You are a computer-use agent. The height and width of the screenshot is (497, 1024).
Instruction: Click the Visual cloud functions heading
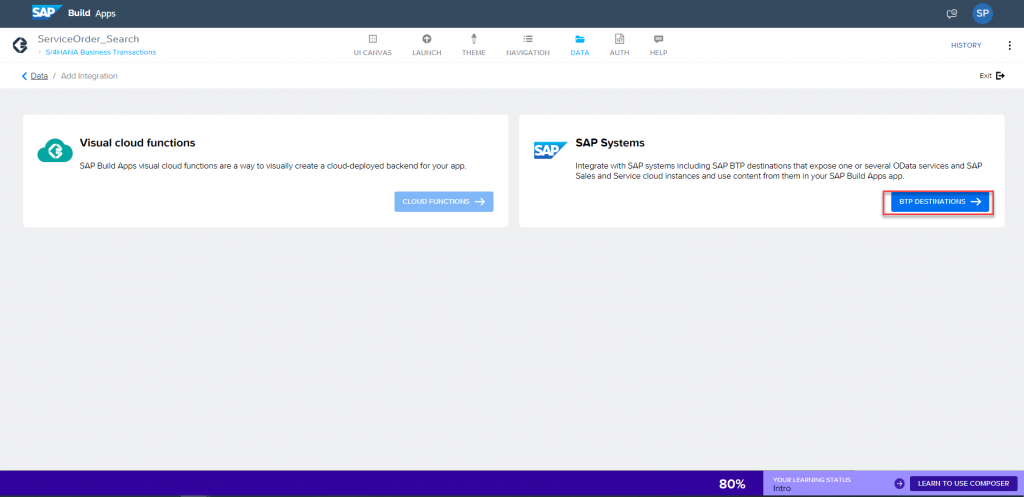(x=137, y=142)
